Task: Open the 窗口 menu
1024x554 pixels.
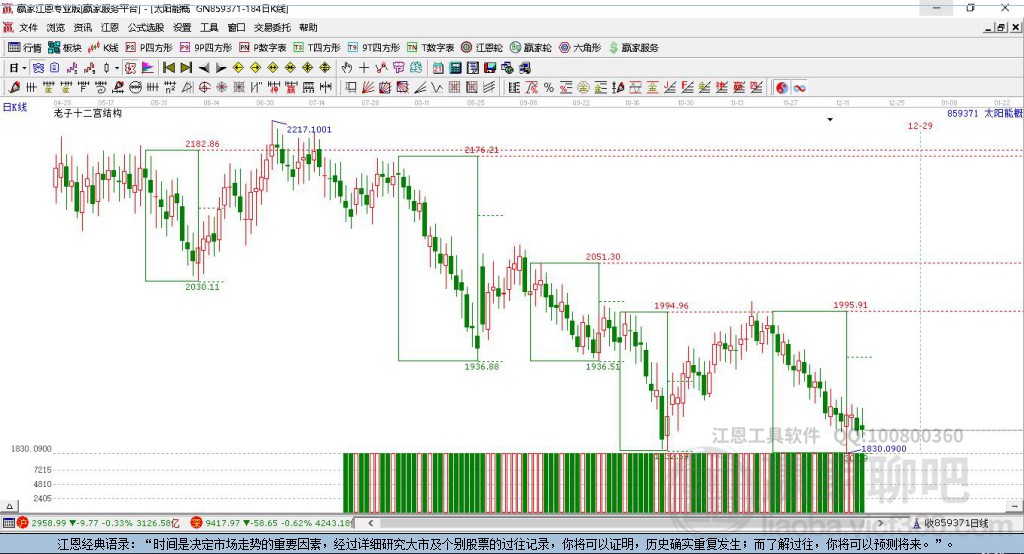Action: tap(236, 27)
